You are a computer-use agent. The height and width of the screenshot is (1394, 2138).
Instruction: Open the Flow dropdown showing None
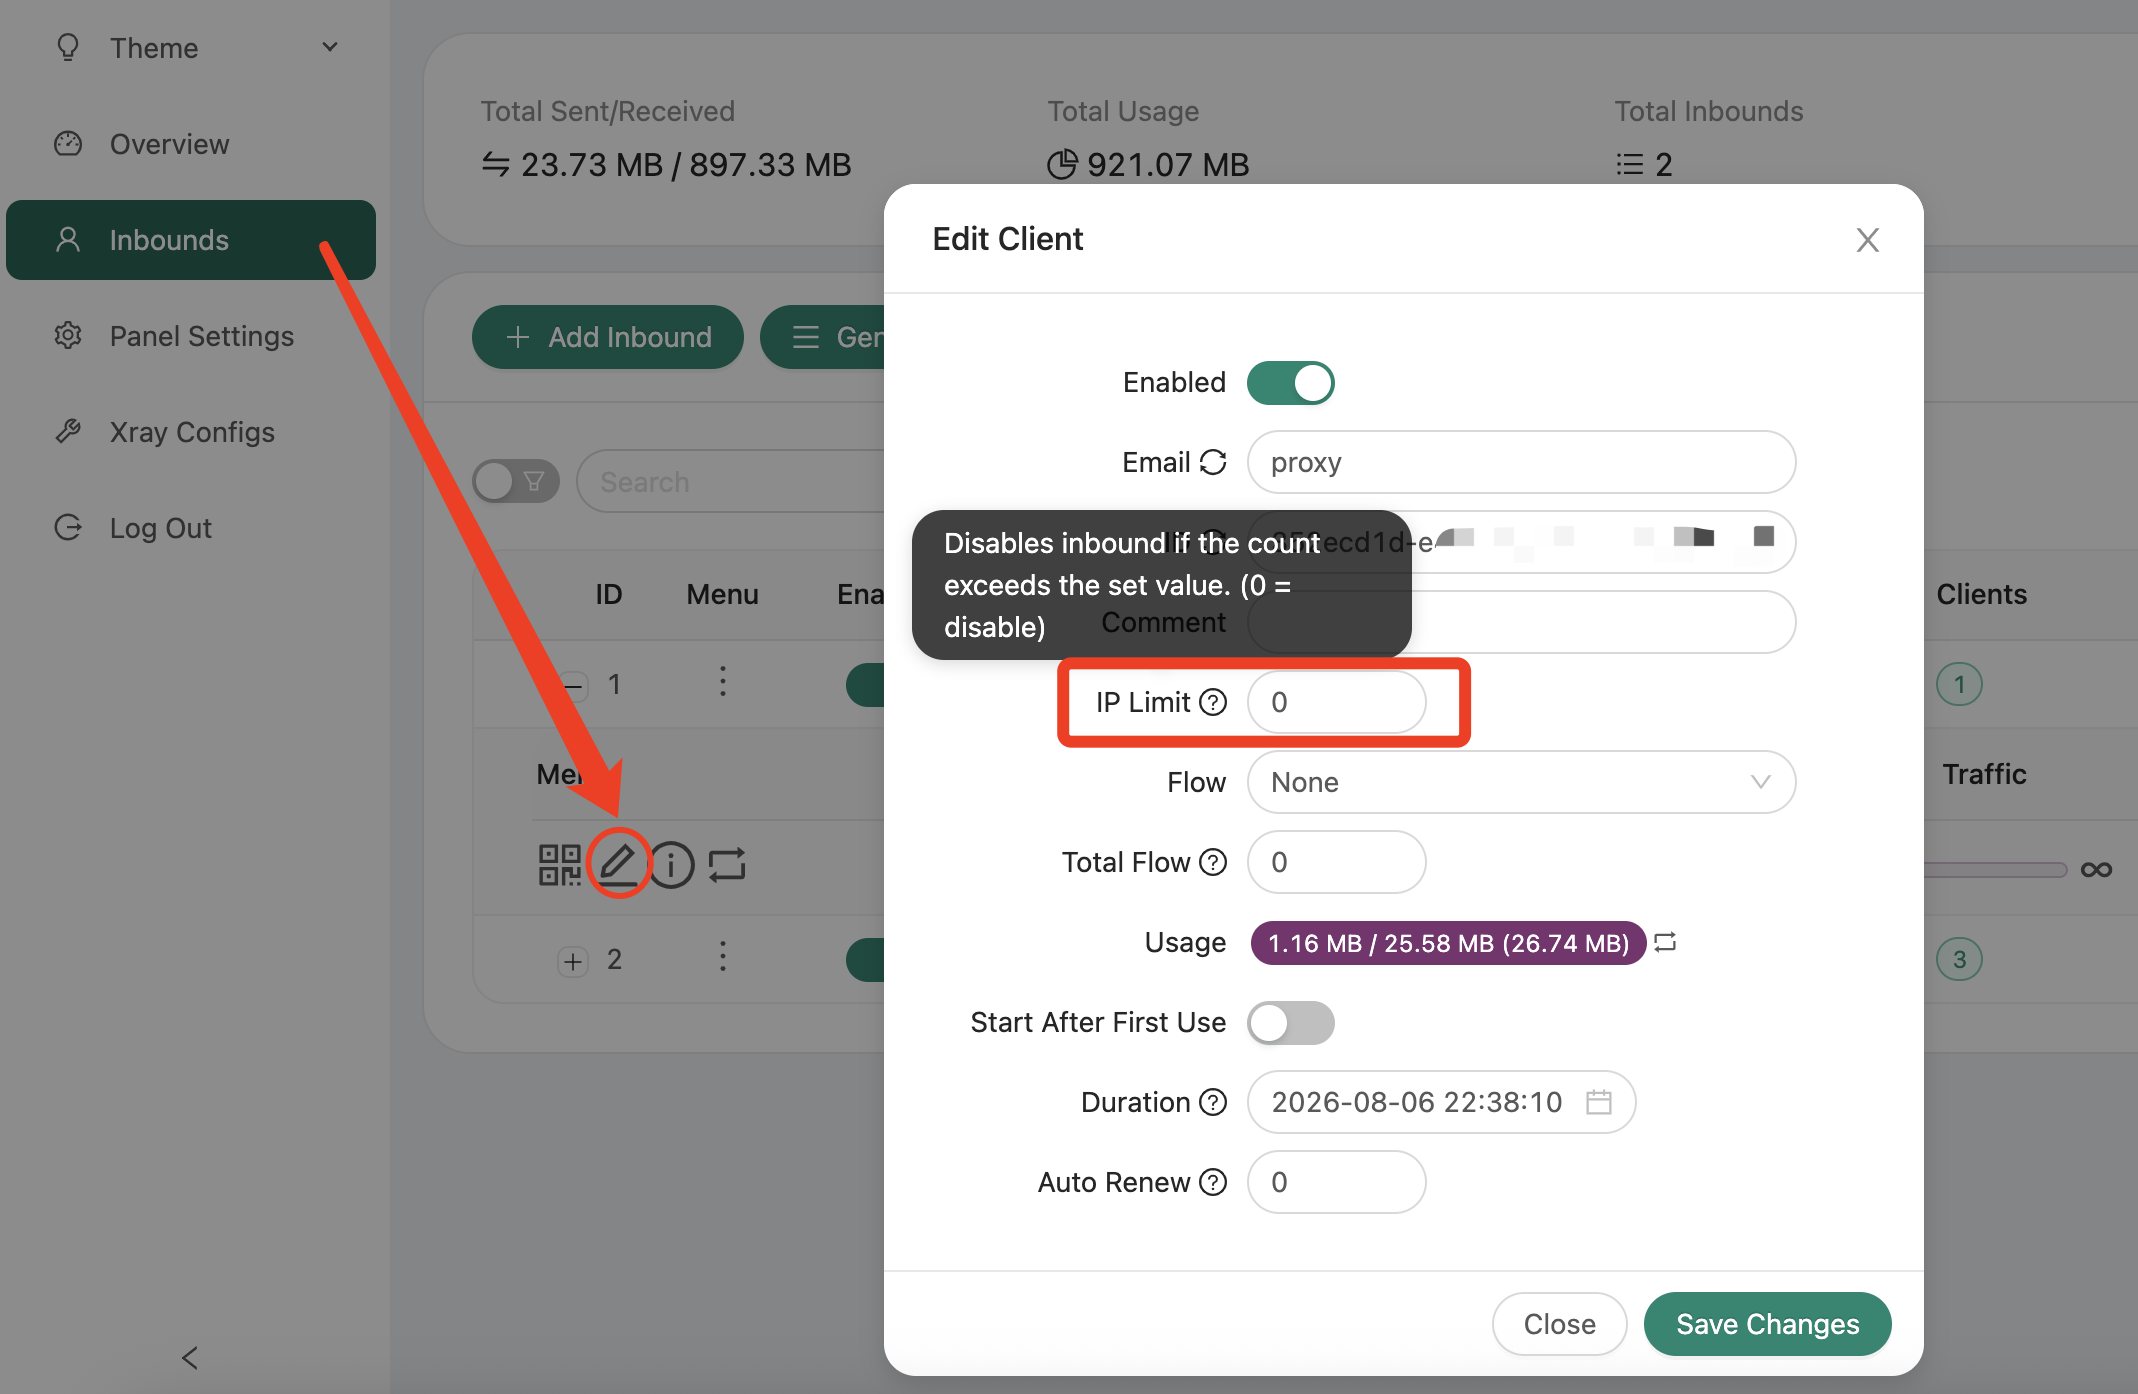click(1520, 782)
